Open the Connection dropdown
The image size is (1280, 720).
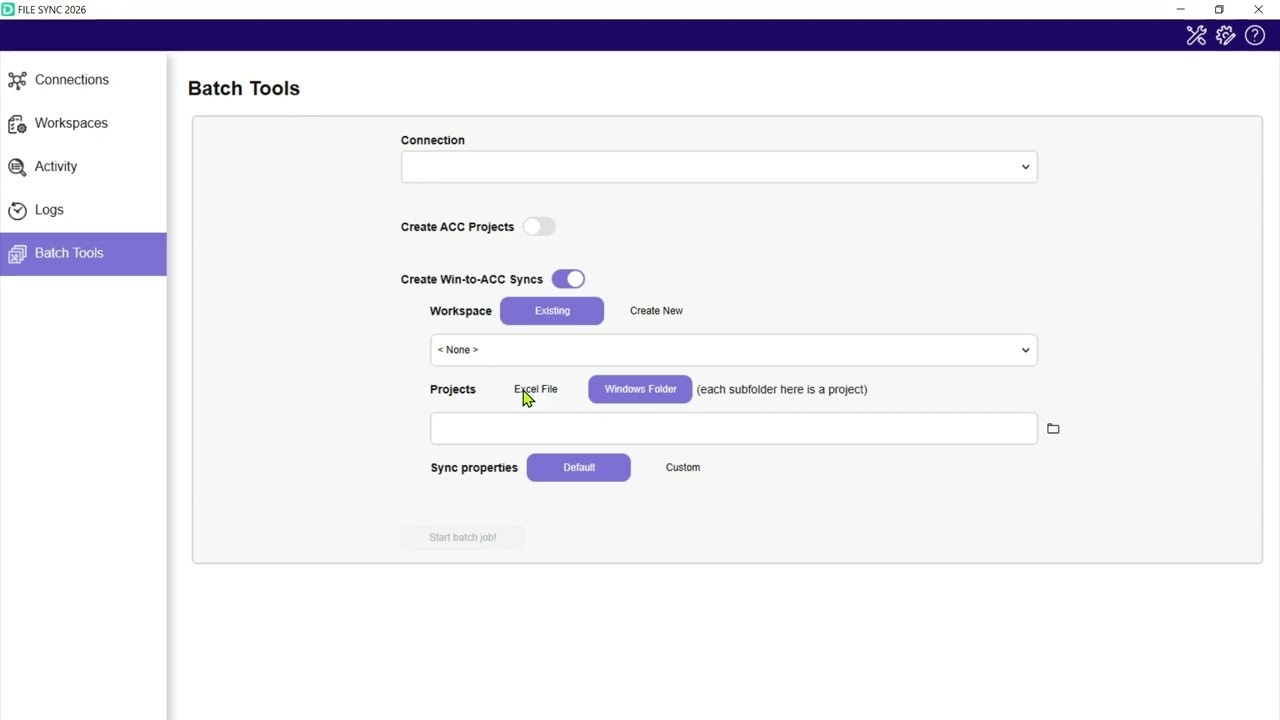tap(719, 167)
